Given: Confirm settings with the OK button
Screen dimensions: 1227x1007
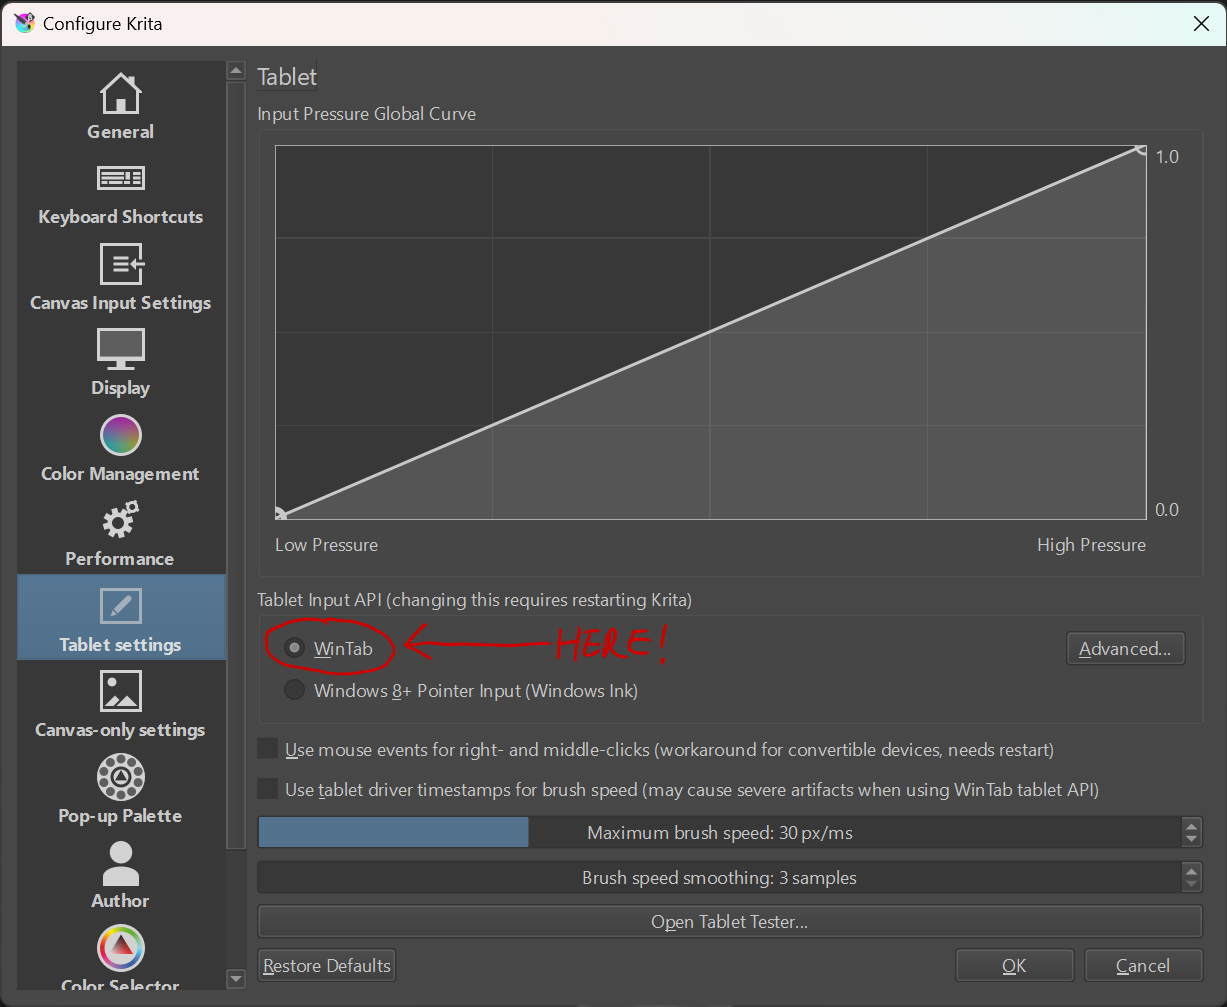Looking at the screenshot, I should click(1014, 965).
